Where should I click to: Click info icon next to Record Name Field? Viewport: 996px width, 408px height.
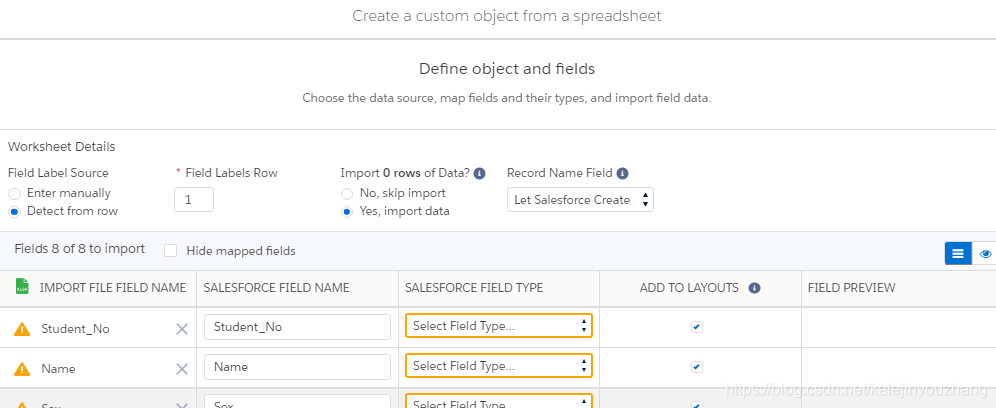[x=622, y=173]
